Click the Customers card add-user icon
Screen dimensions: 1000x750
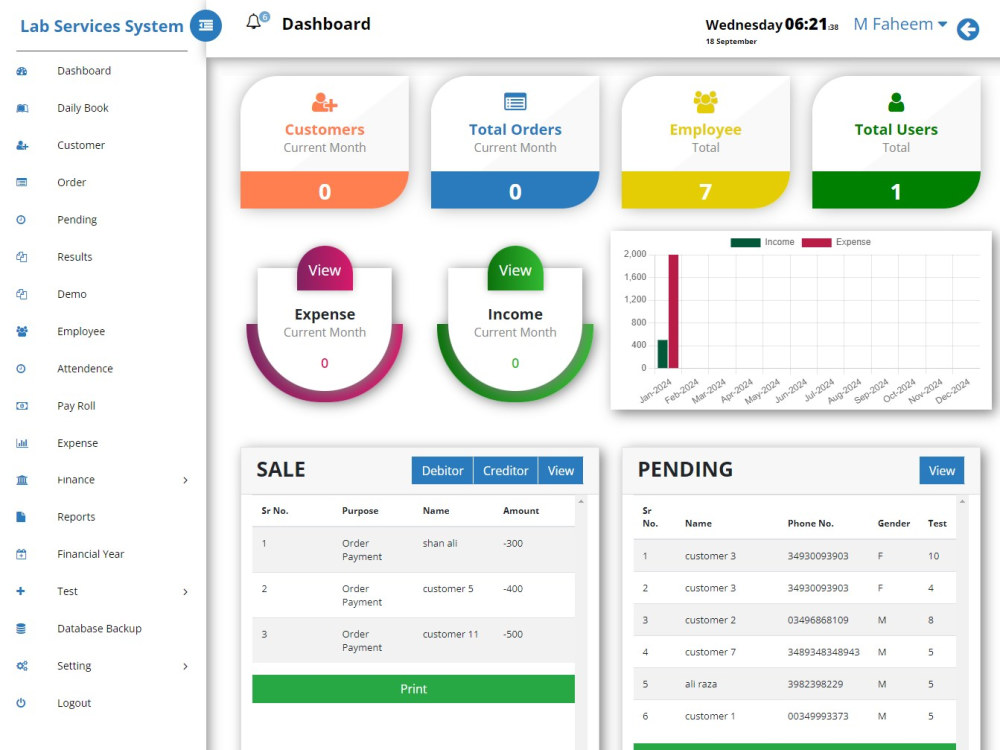(x=325, y=102)
